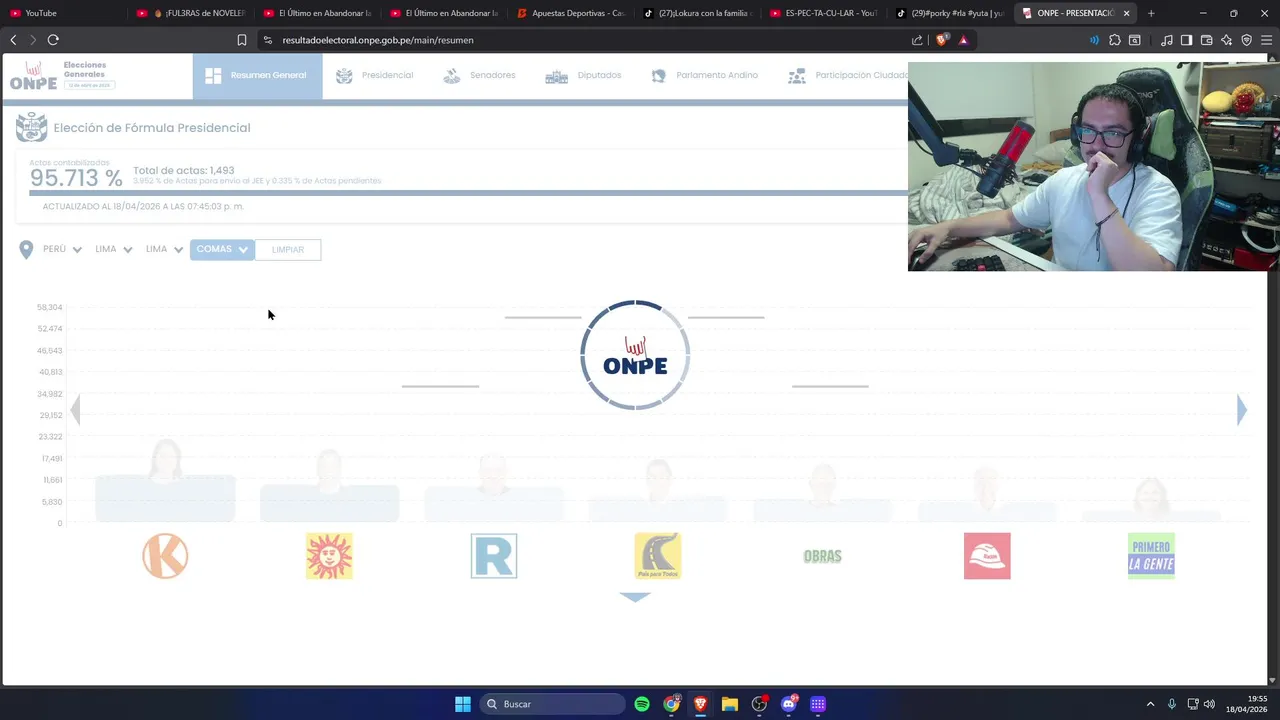The image size is (1280, 720).
Task: Select the Parlamento Andino tab
Action: coord(705,76)
